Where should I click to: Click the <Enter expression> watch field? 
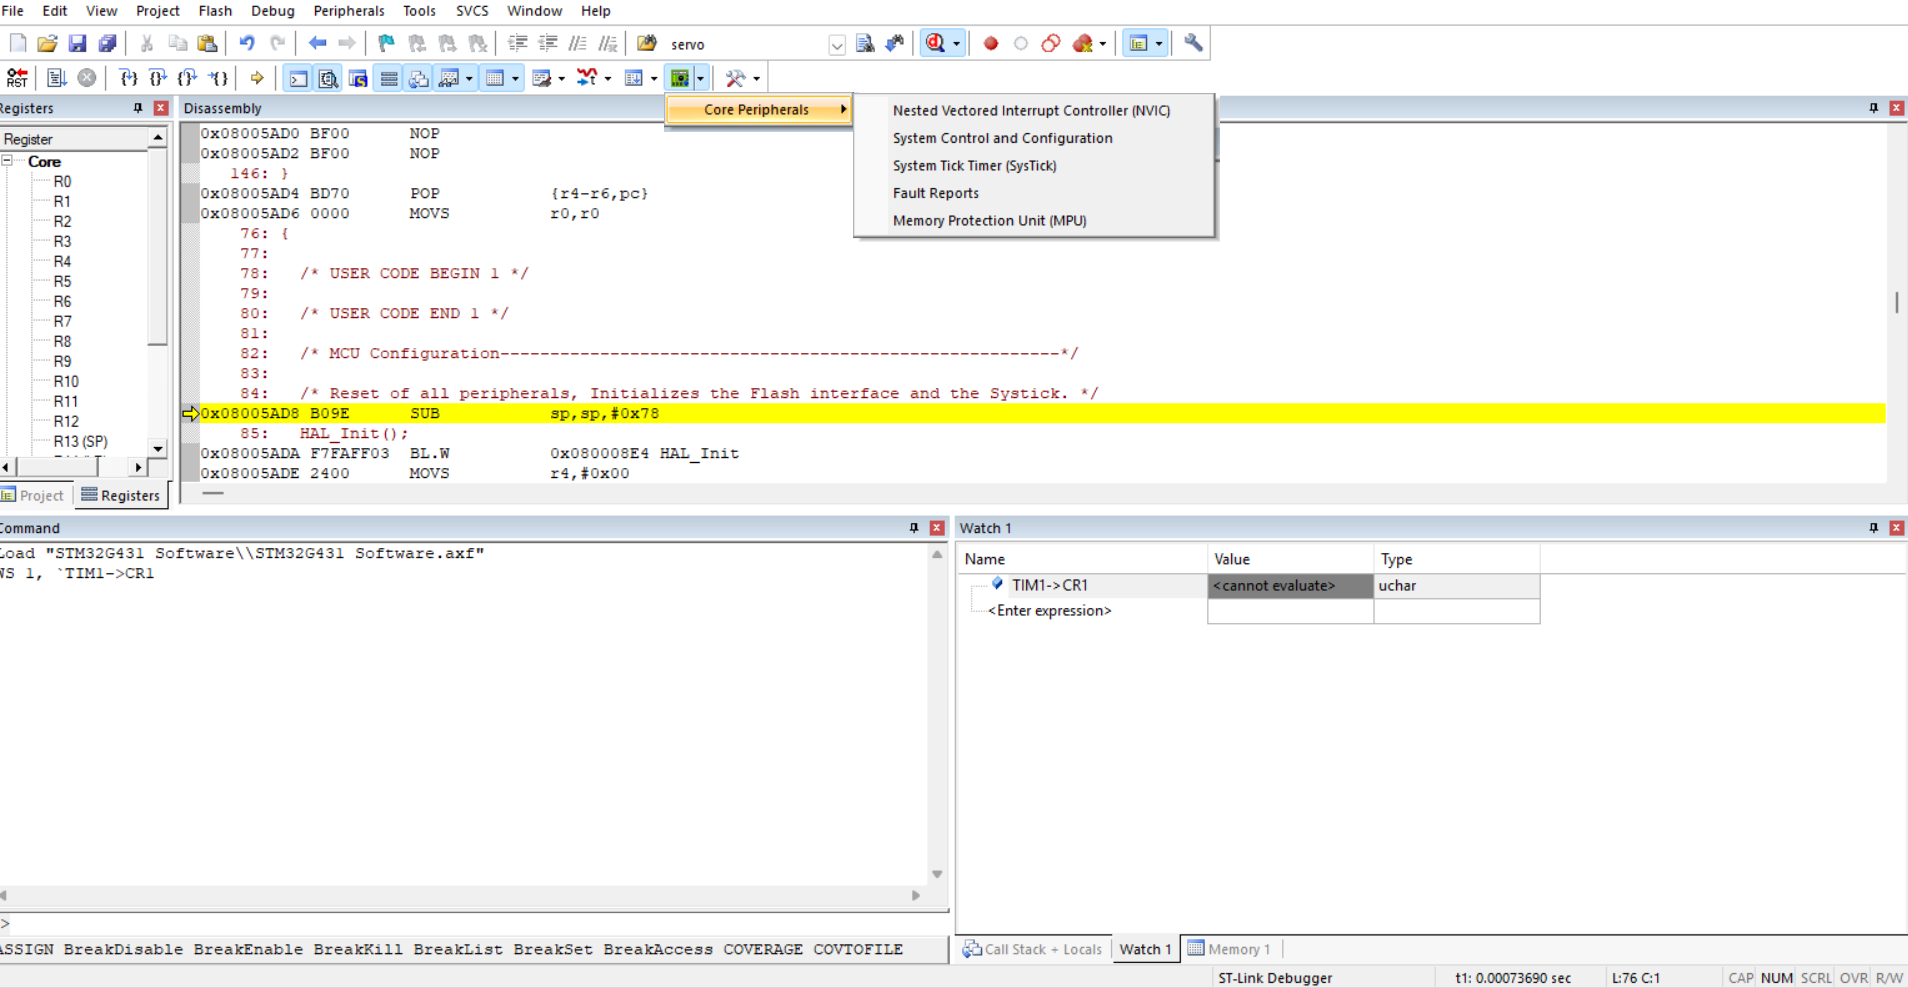1049,611
